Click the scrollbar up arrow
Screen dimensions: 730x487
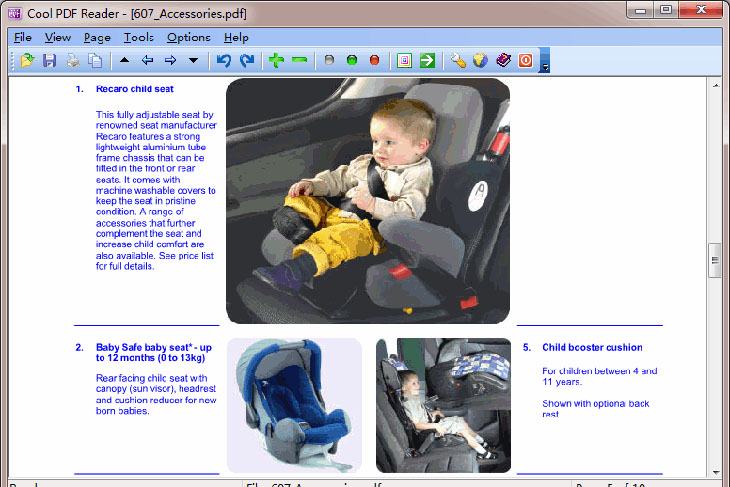716,85
